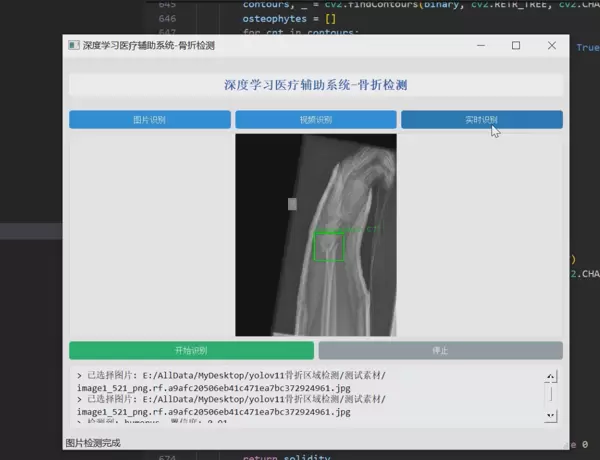Select the 视频识别 (video recognition) button
Viewport: 600px width, 460px height.
[x=316, y=120]
